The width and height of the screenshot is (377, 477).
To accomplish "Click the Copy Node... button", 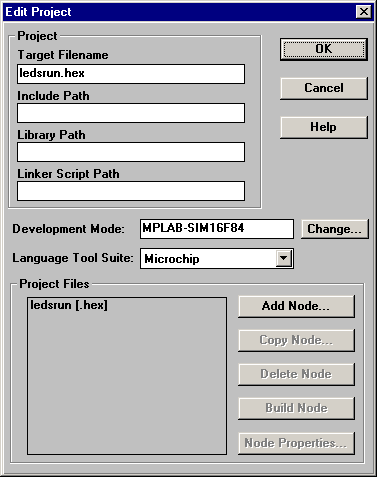I will pyautogui.click(x=296, y=340).
